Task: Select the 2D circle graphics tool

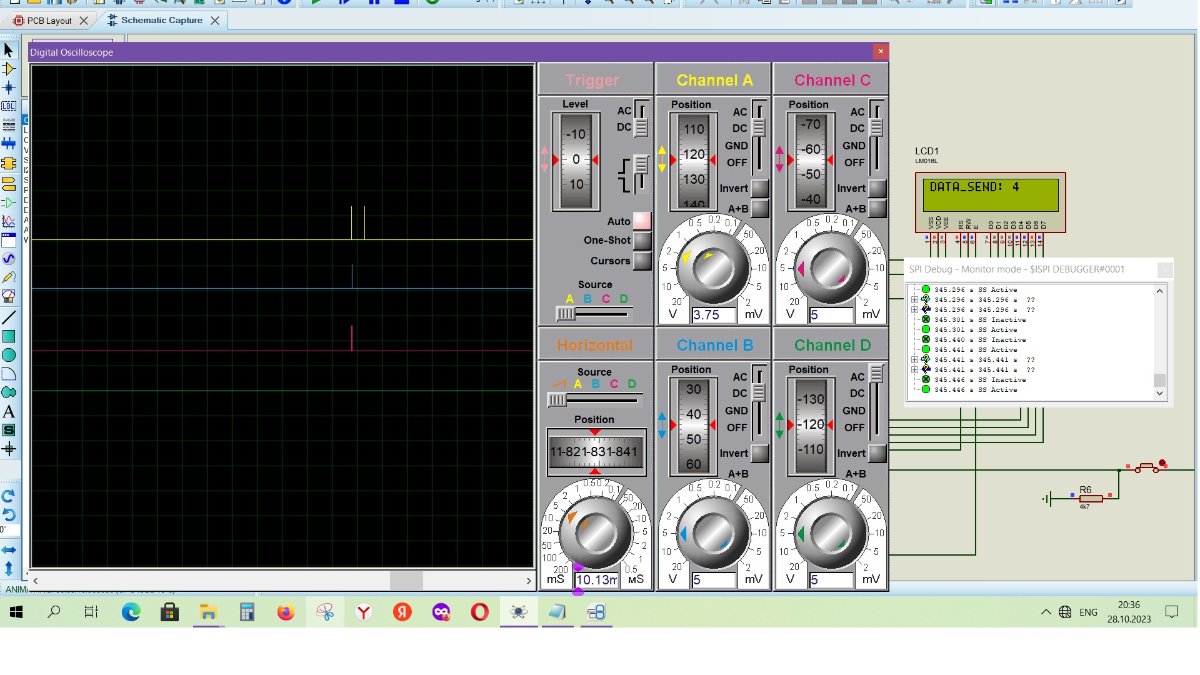Action: point(9,355)
